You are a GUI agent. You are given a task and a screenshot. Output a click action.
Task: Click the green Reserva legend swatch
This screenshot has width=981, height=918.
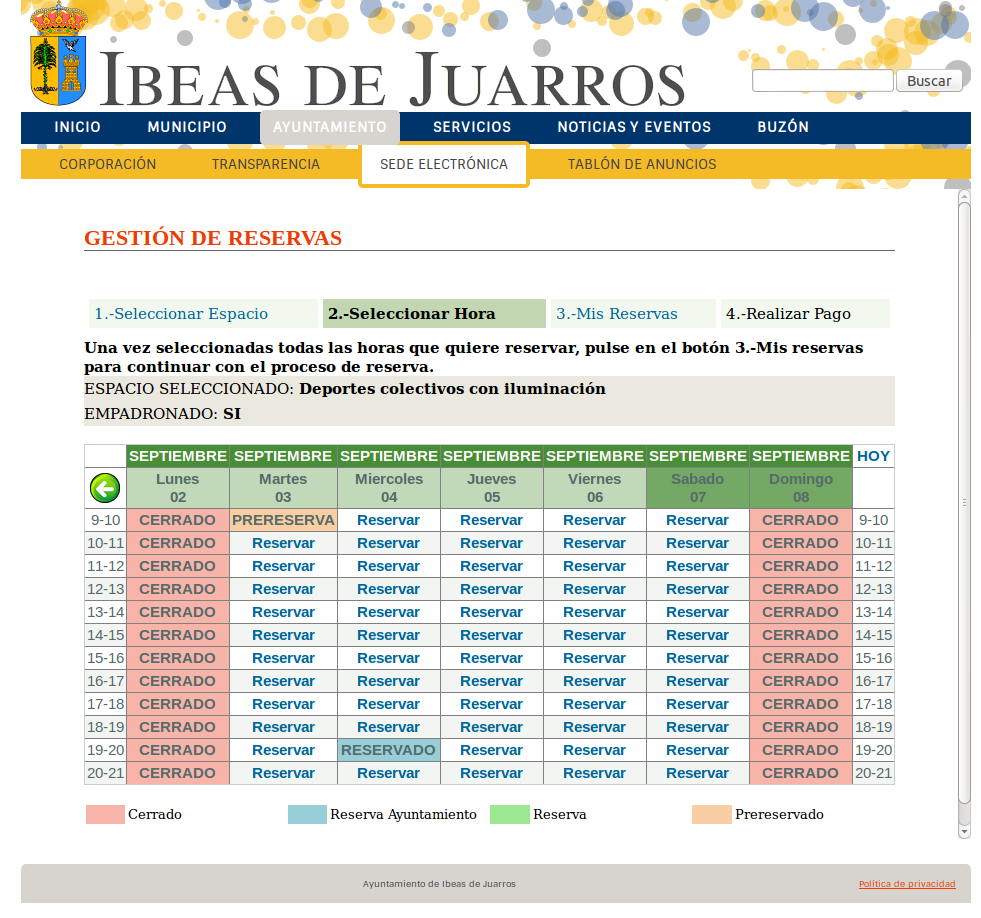[x=509, y=814]
